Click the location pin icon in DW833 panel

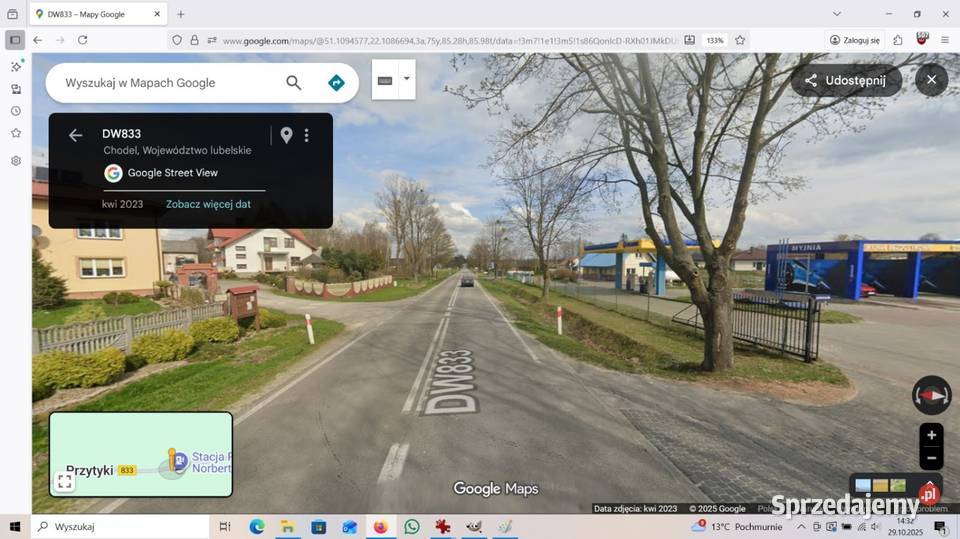(x=286, y=135)
